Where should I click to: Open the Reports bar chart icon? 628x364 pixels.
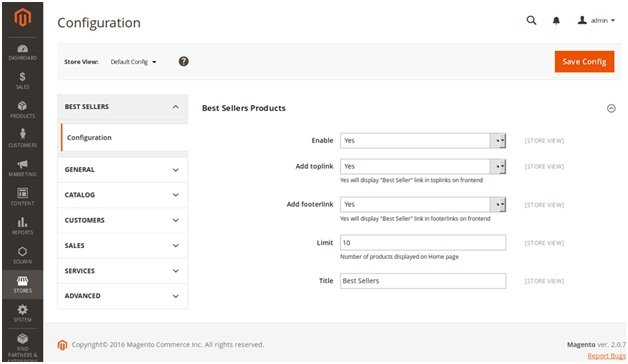[22, 226]
